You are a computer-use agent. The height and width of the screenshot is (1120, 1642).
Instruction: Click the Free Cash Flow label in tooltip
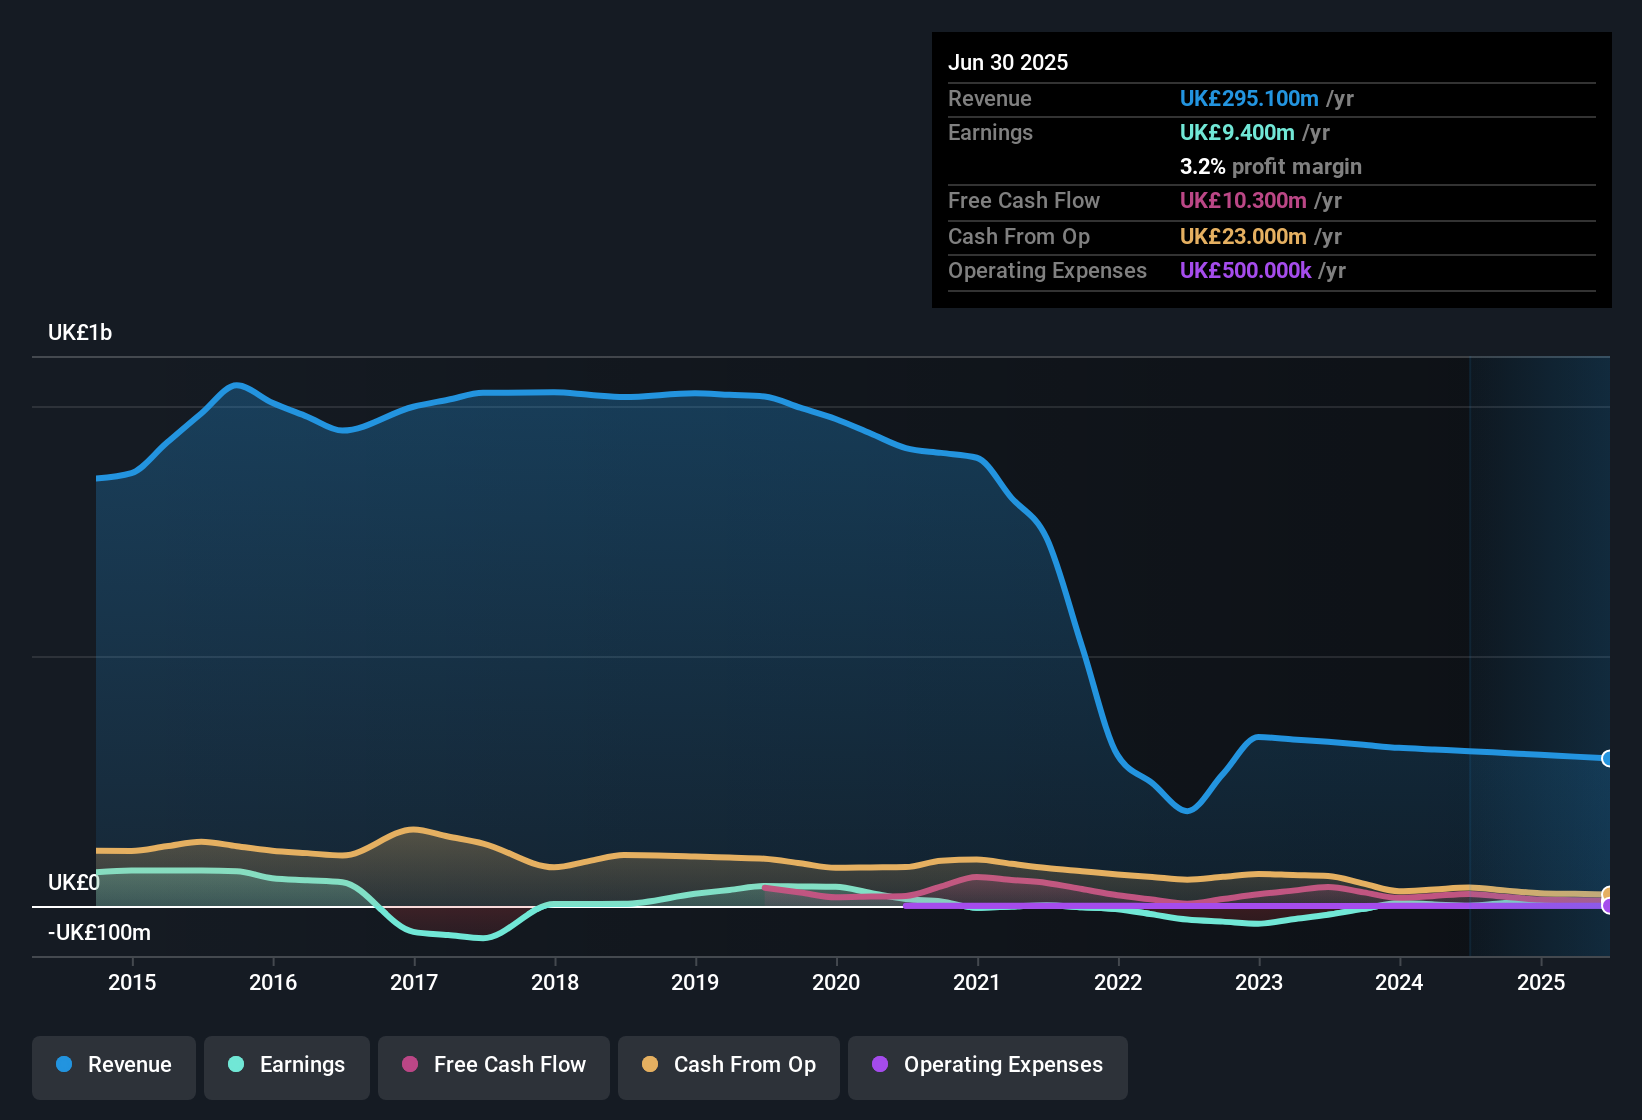pos(1024,200)
